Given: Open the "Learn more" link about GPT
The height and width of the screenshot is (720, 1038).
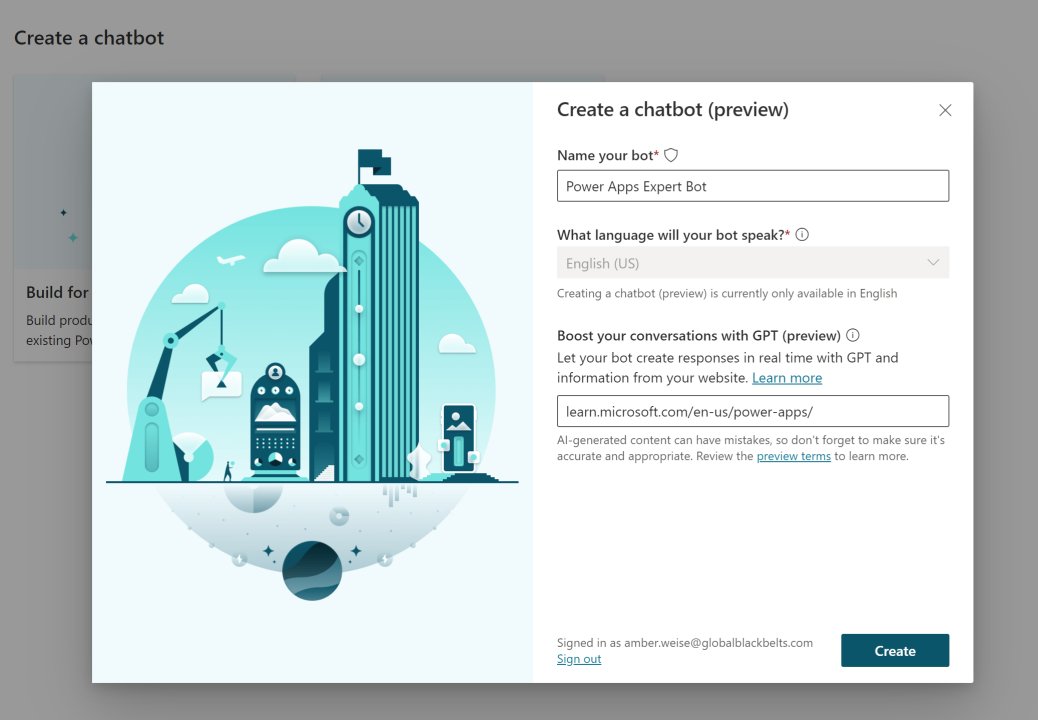Looking at the screenshot, I should click(x=787, y=378).
